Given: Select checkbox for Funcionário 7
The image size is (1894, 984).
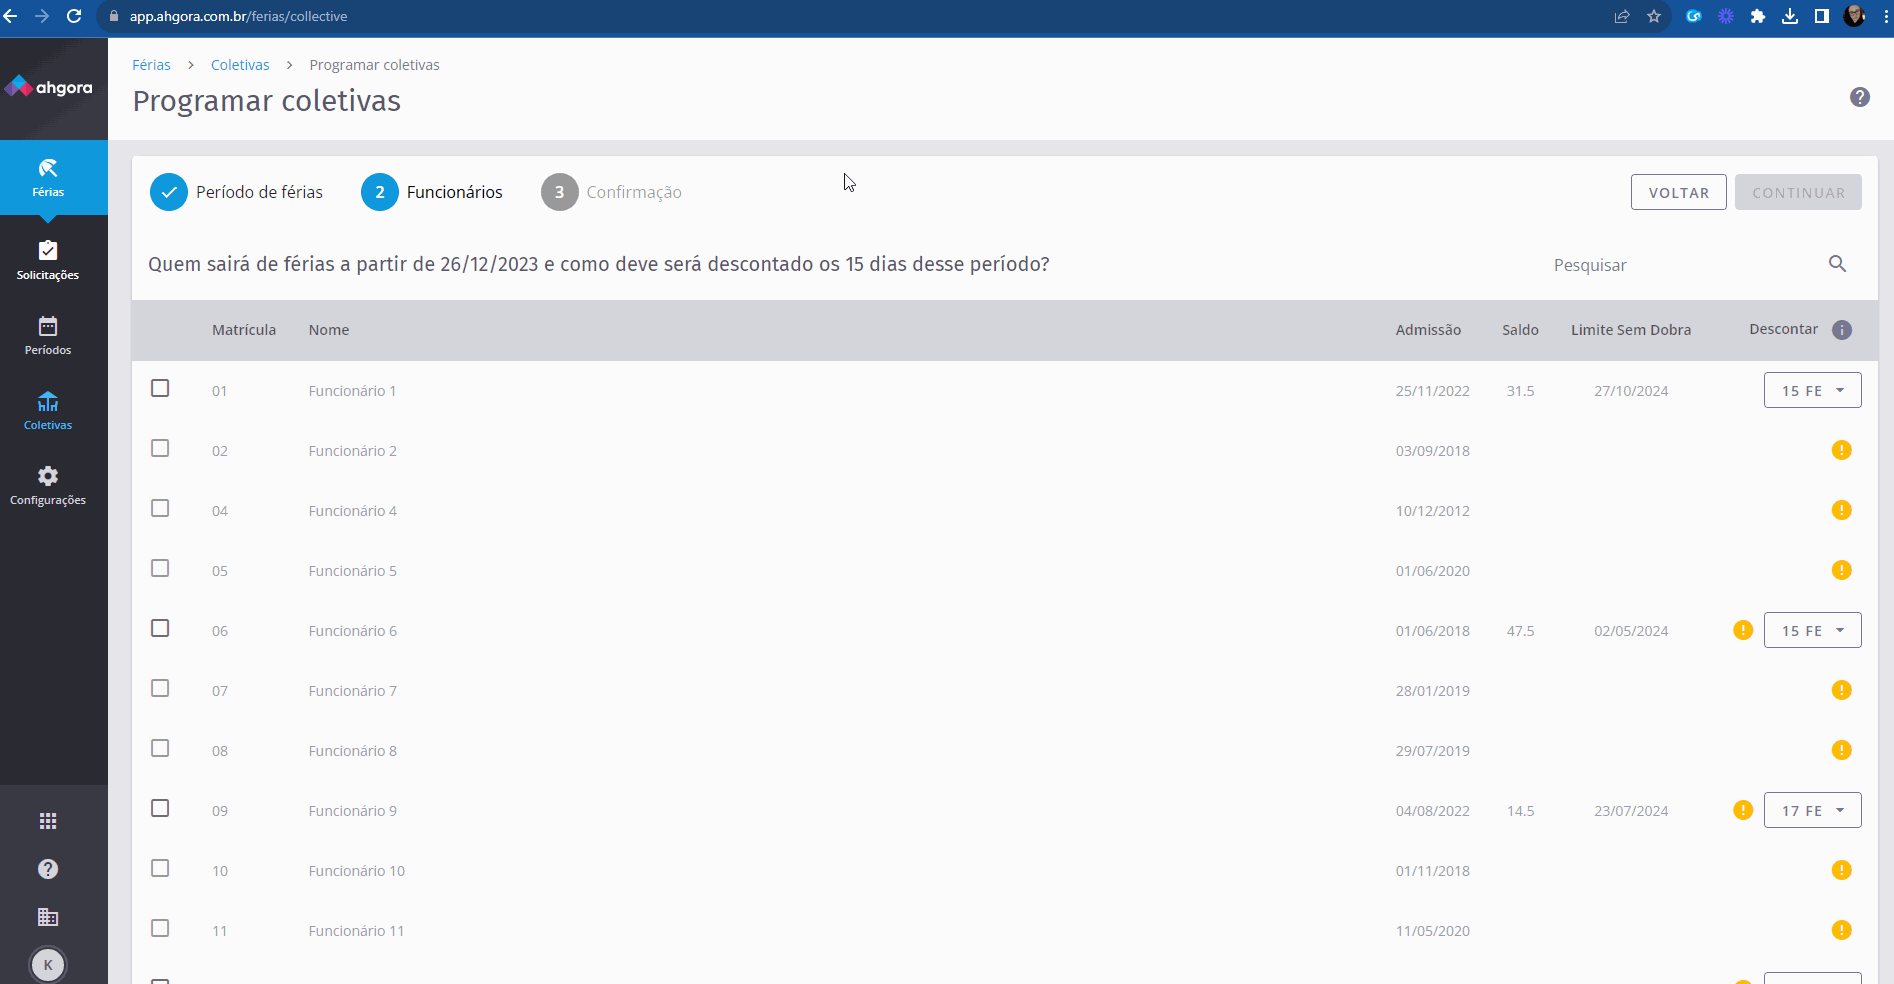Looking at the screenshot, I should coord(160,688).
